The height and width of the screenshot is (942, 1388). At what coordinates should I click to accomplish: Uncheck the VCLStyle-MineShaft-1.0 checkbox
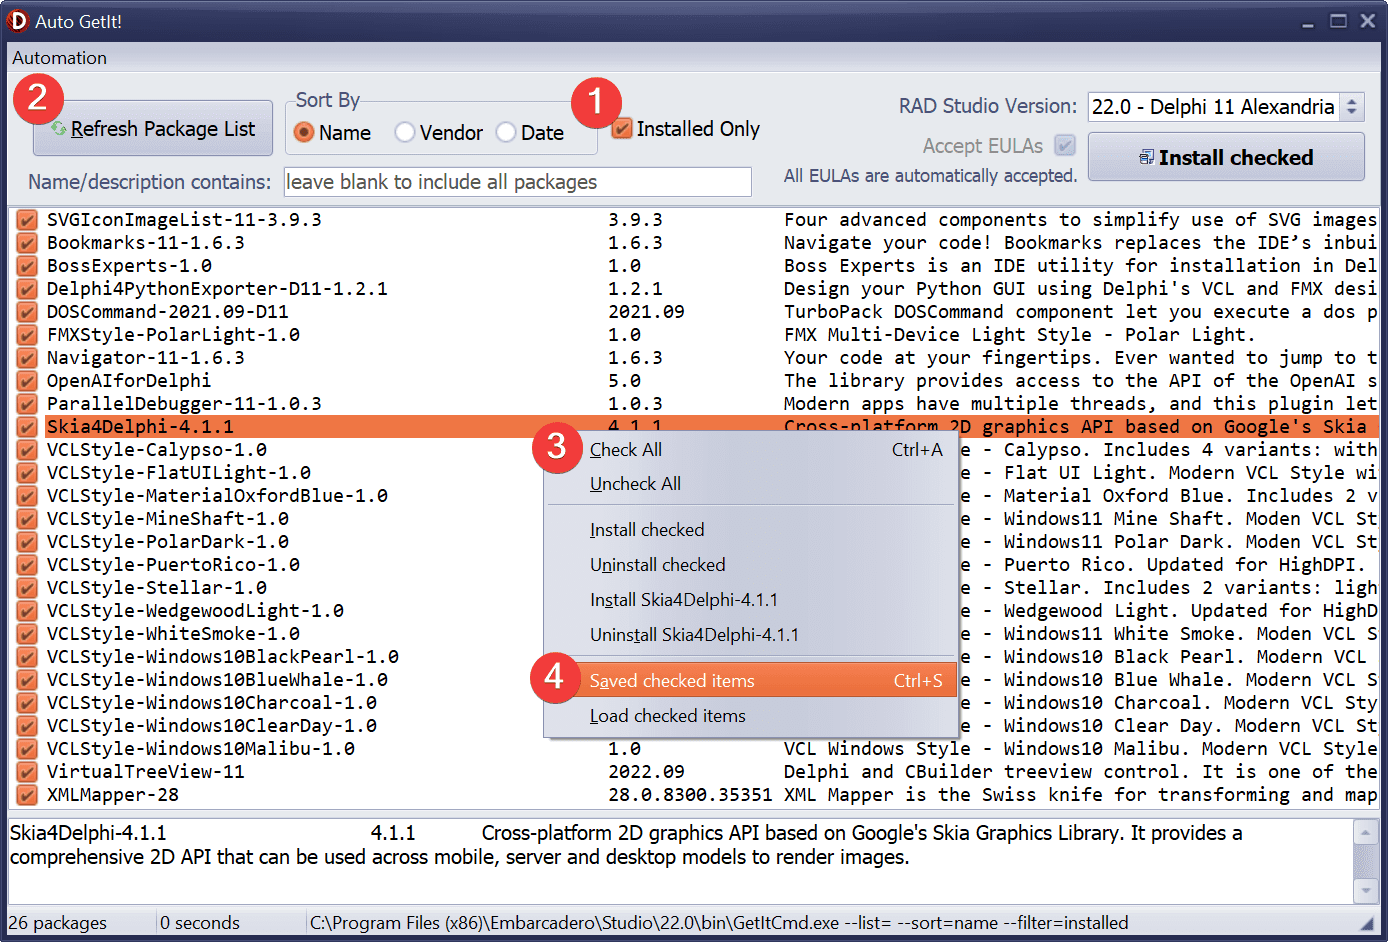click(27, 519)
